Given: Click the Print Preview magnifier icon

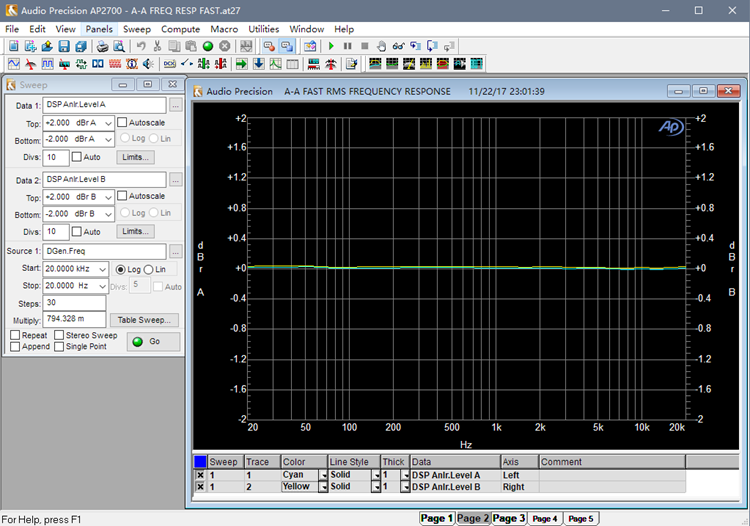Looking at the screenshot, I should click(119, 46).
